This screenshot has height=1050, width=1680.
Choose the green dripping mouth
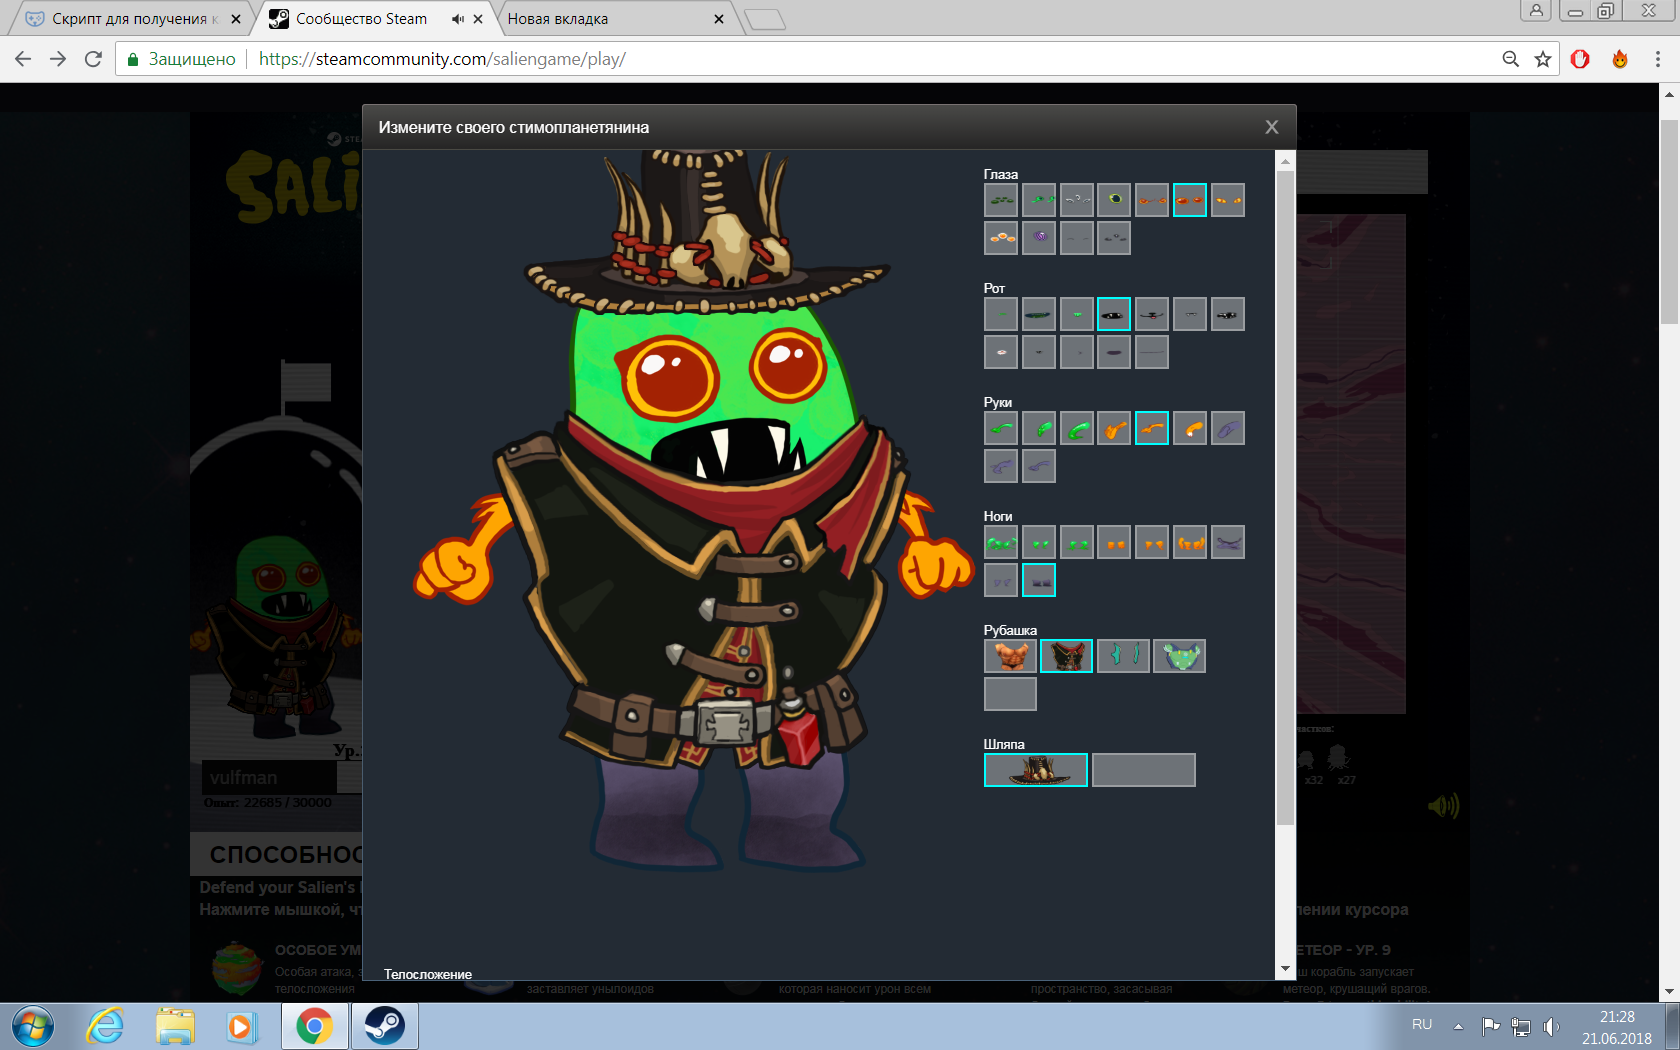(1077, 314)
